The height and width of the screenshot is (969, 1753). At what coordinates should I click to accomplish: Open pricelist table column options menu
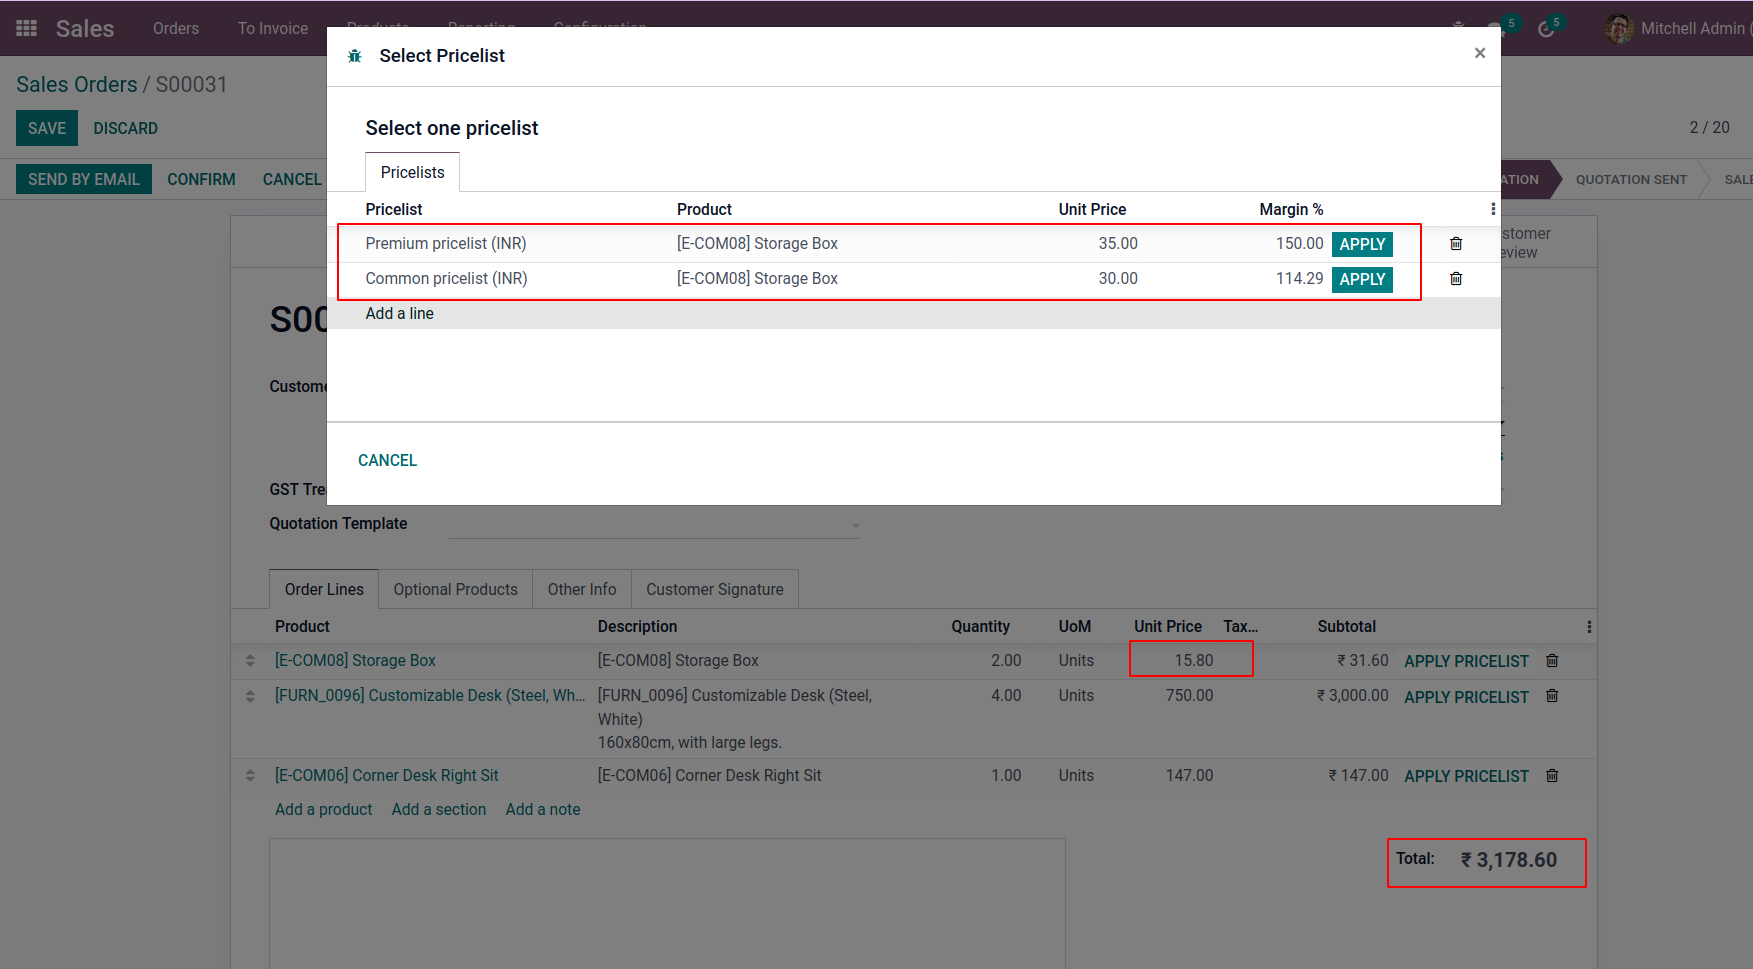1493,209
